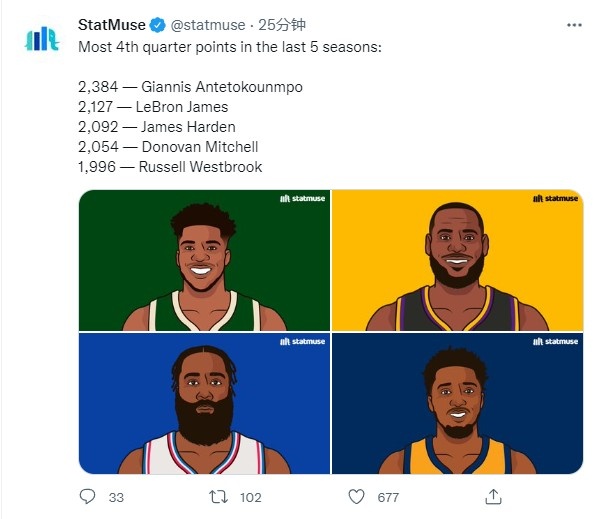The height and width of the screenshot is (519, 597).
Task: Open the green Giannis illustration image
Action: tap(204, 260)
